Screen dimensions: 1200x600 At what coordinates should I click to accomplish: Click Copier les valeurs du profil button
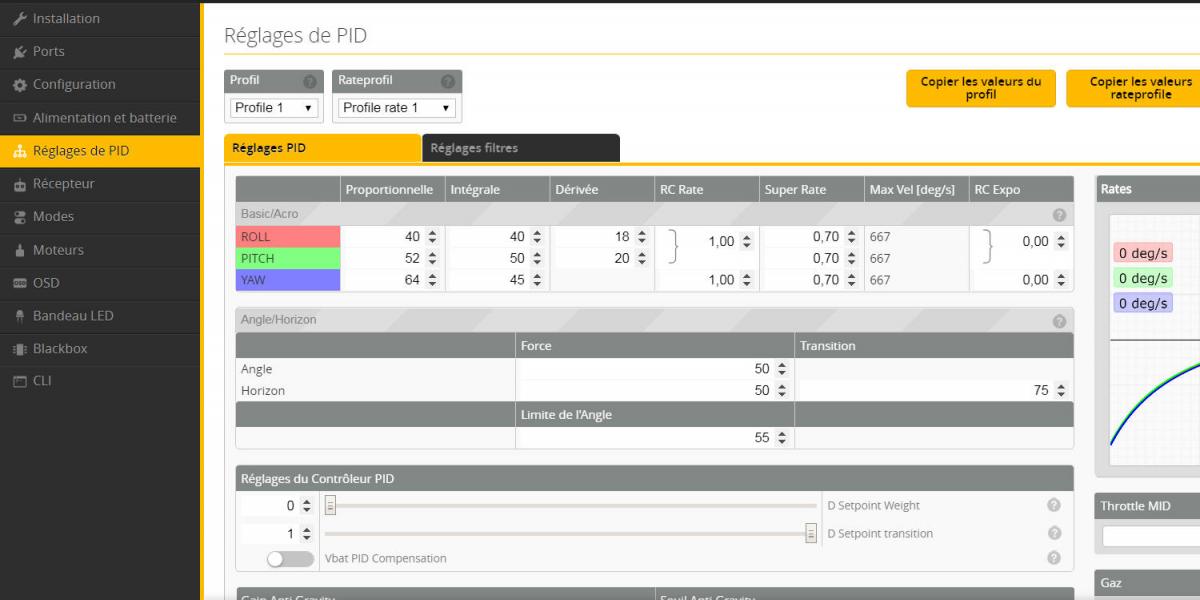(x=981, y=88)
